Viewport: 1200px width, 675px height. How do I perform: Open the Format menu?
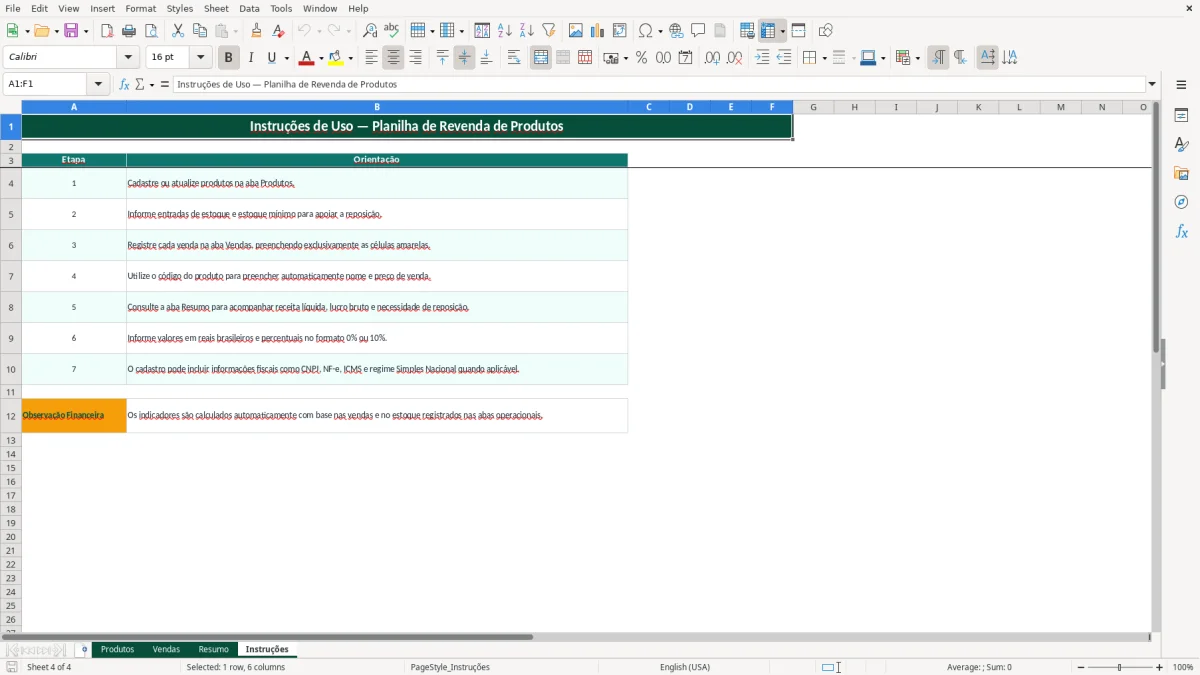(140, 8)
